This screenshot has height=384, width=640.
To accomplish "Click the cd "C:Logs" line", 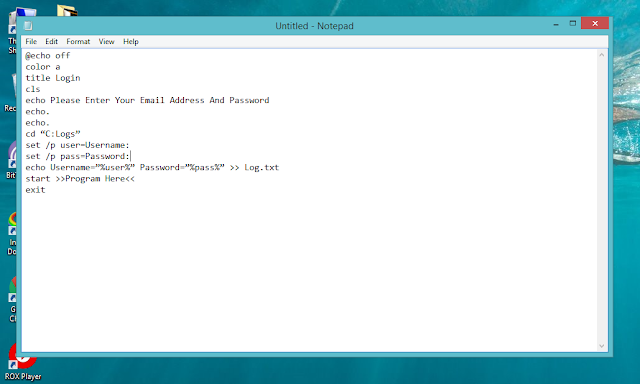I will (53, 134).
